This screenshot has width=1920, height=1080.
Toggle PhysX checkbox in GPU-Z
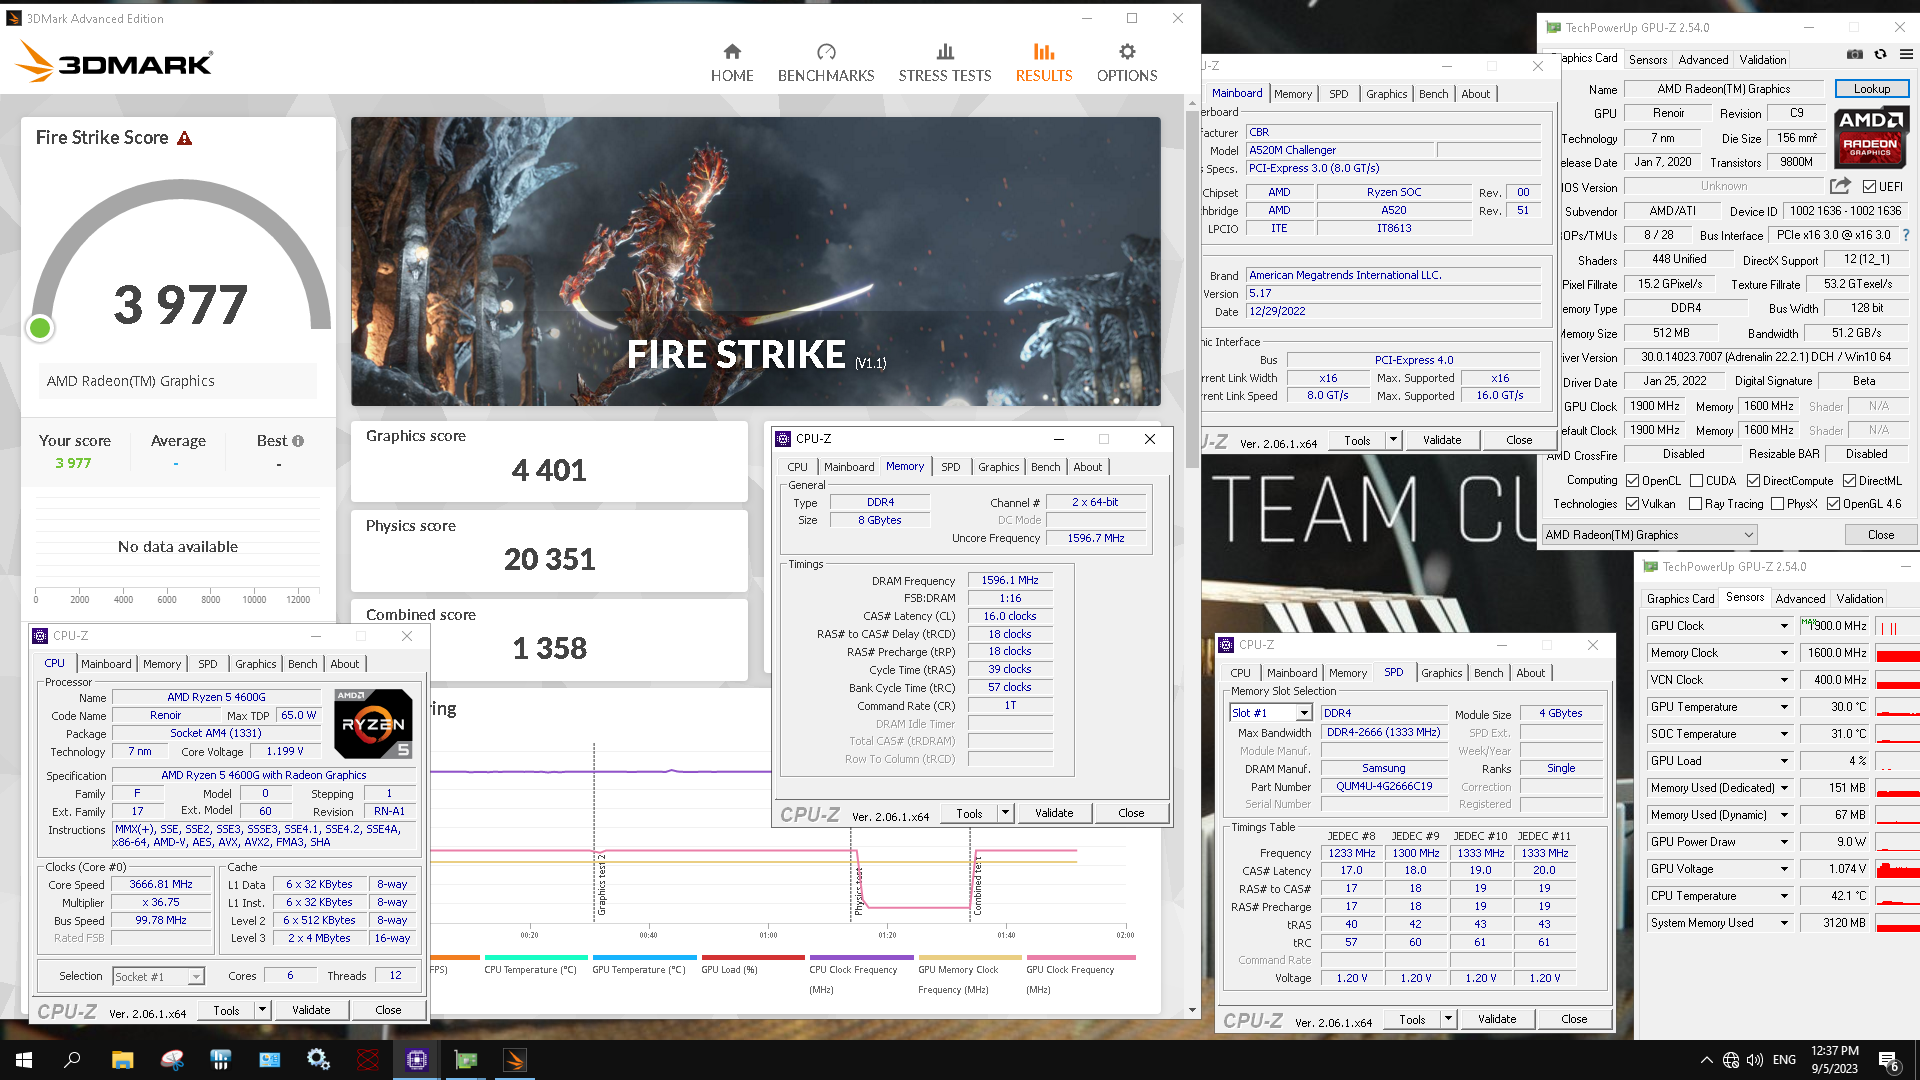pyautogui.click(x=1777, y=504)
